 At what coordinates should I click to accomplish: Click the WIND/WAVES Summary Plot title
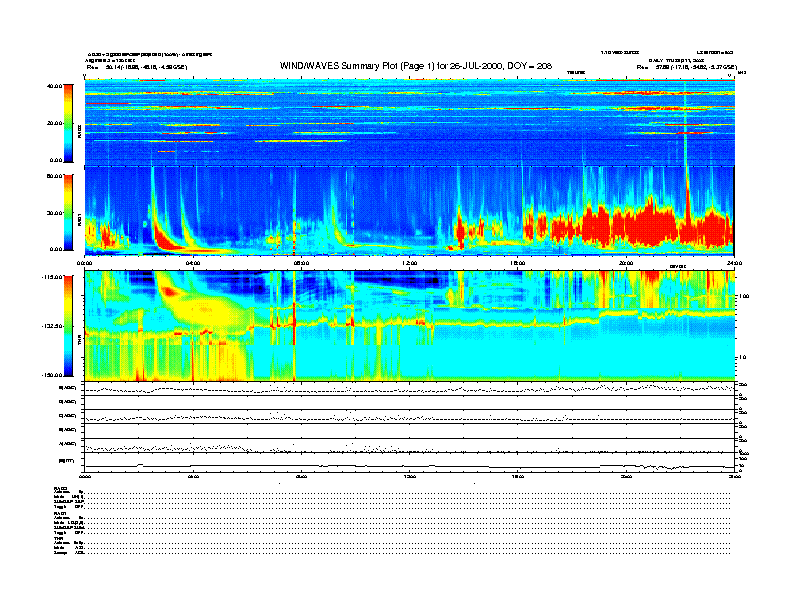pyautogui.click(x=416, y=66)
